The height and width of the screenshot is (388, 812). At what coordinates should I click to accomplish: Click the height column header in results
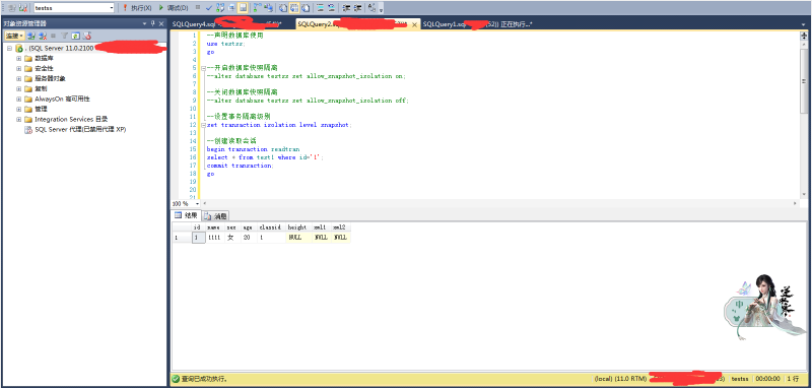click(x=298, y=227)
